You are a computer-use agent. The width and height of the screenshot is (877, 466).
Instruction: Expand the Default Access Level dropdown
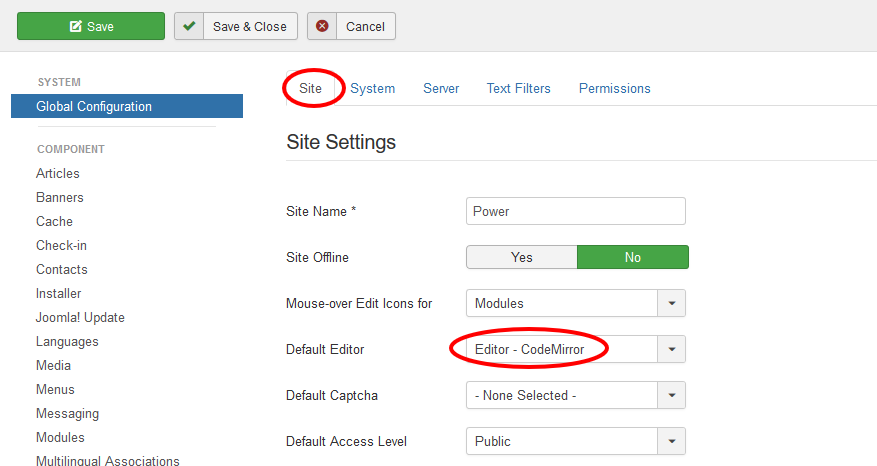point(671,441)
